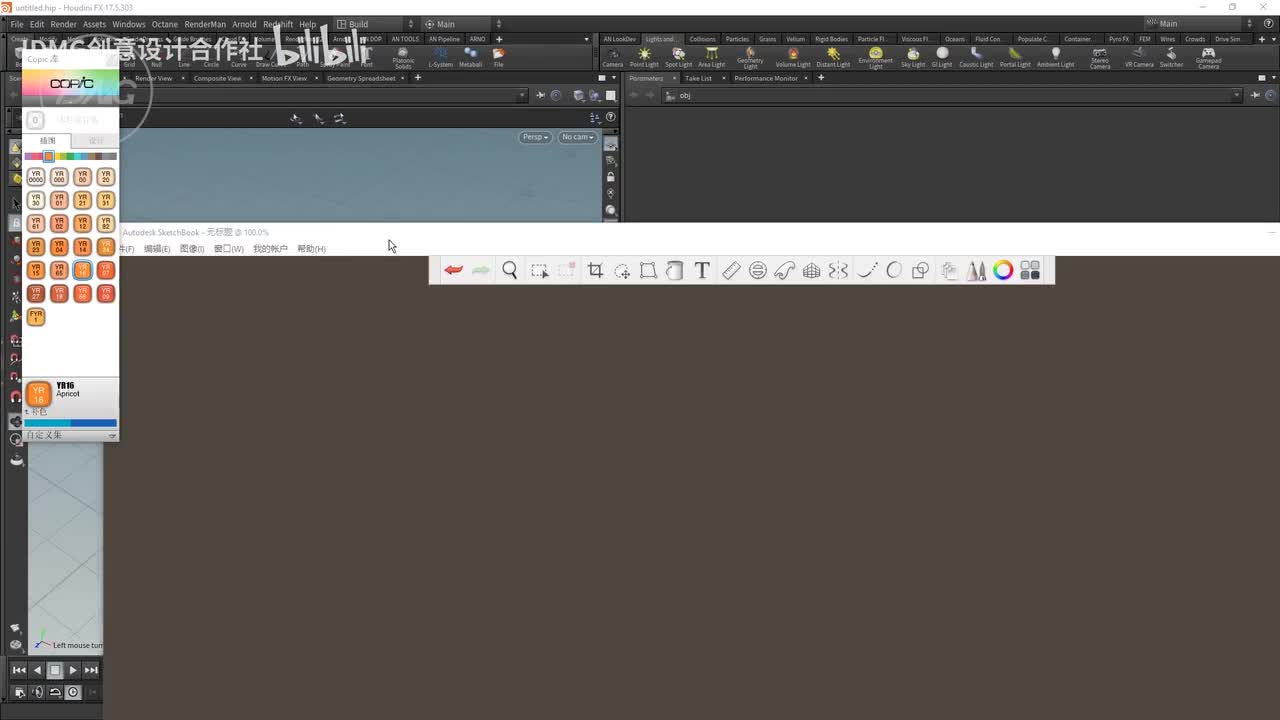Pick the YR07 Copic color swatch
The width and height of the screenshot is (1280, 720).
click(105, 270)
